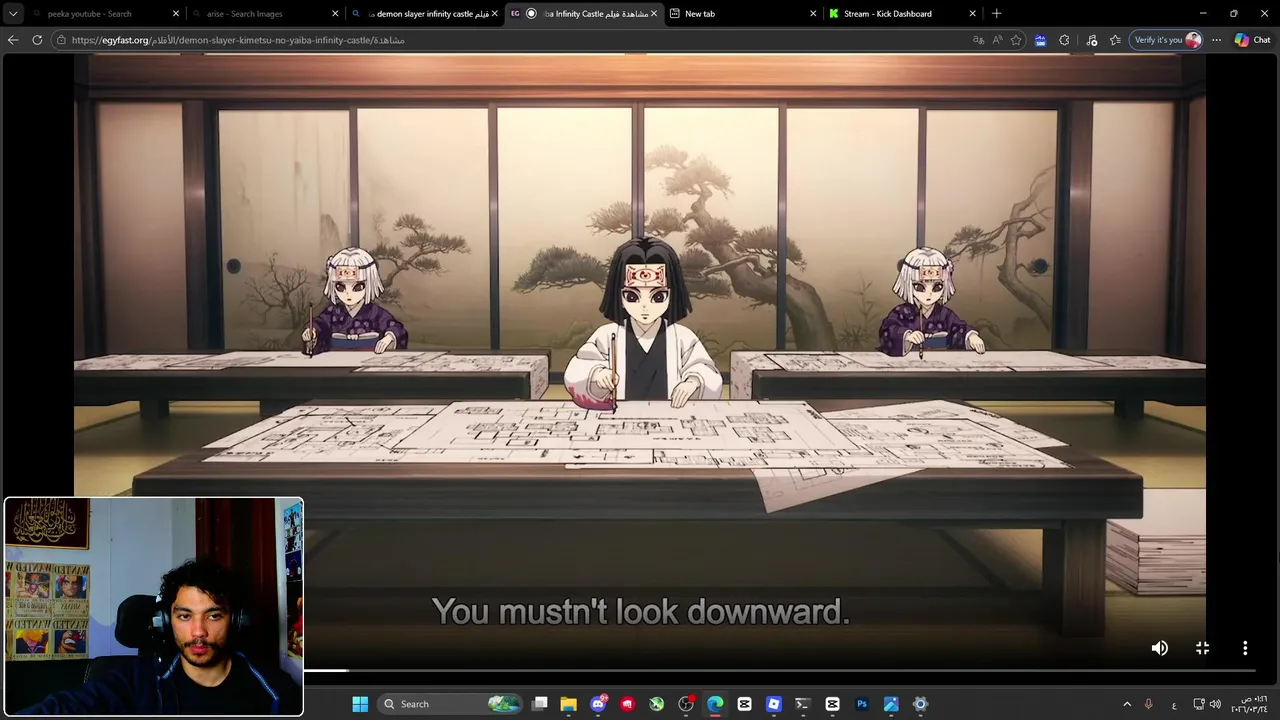Open the media control music-note icon
The height and width of the screenshot is (720, 1280).
point(1091,40)
